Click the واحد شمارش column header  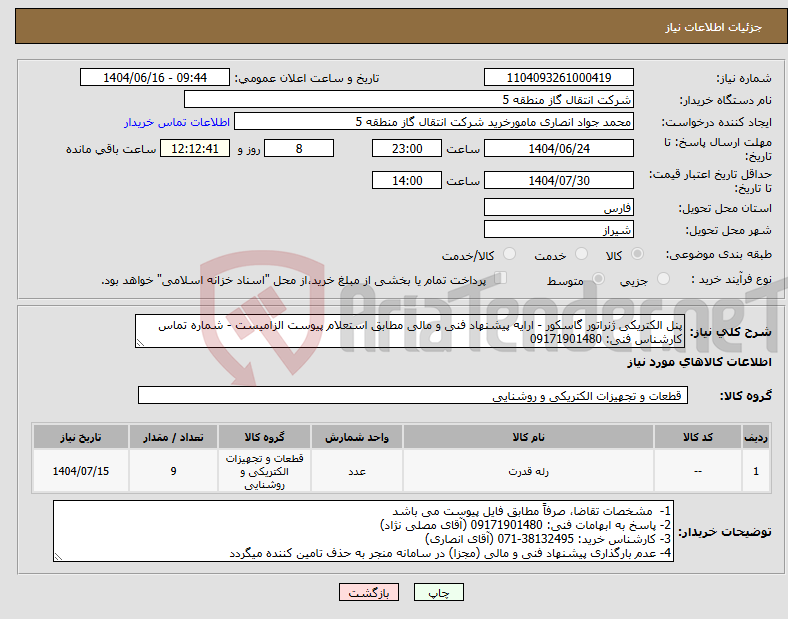pos(357,437)
